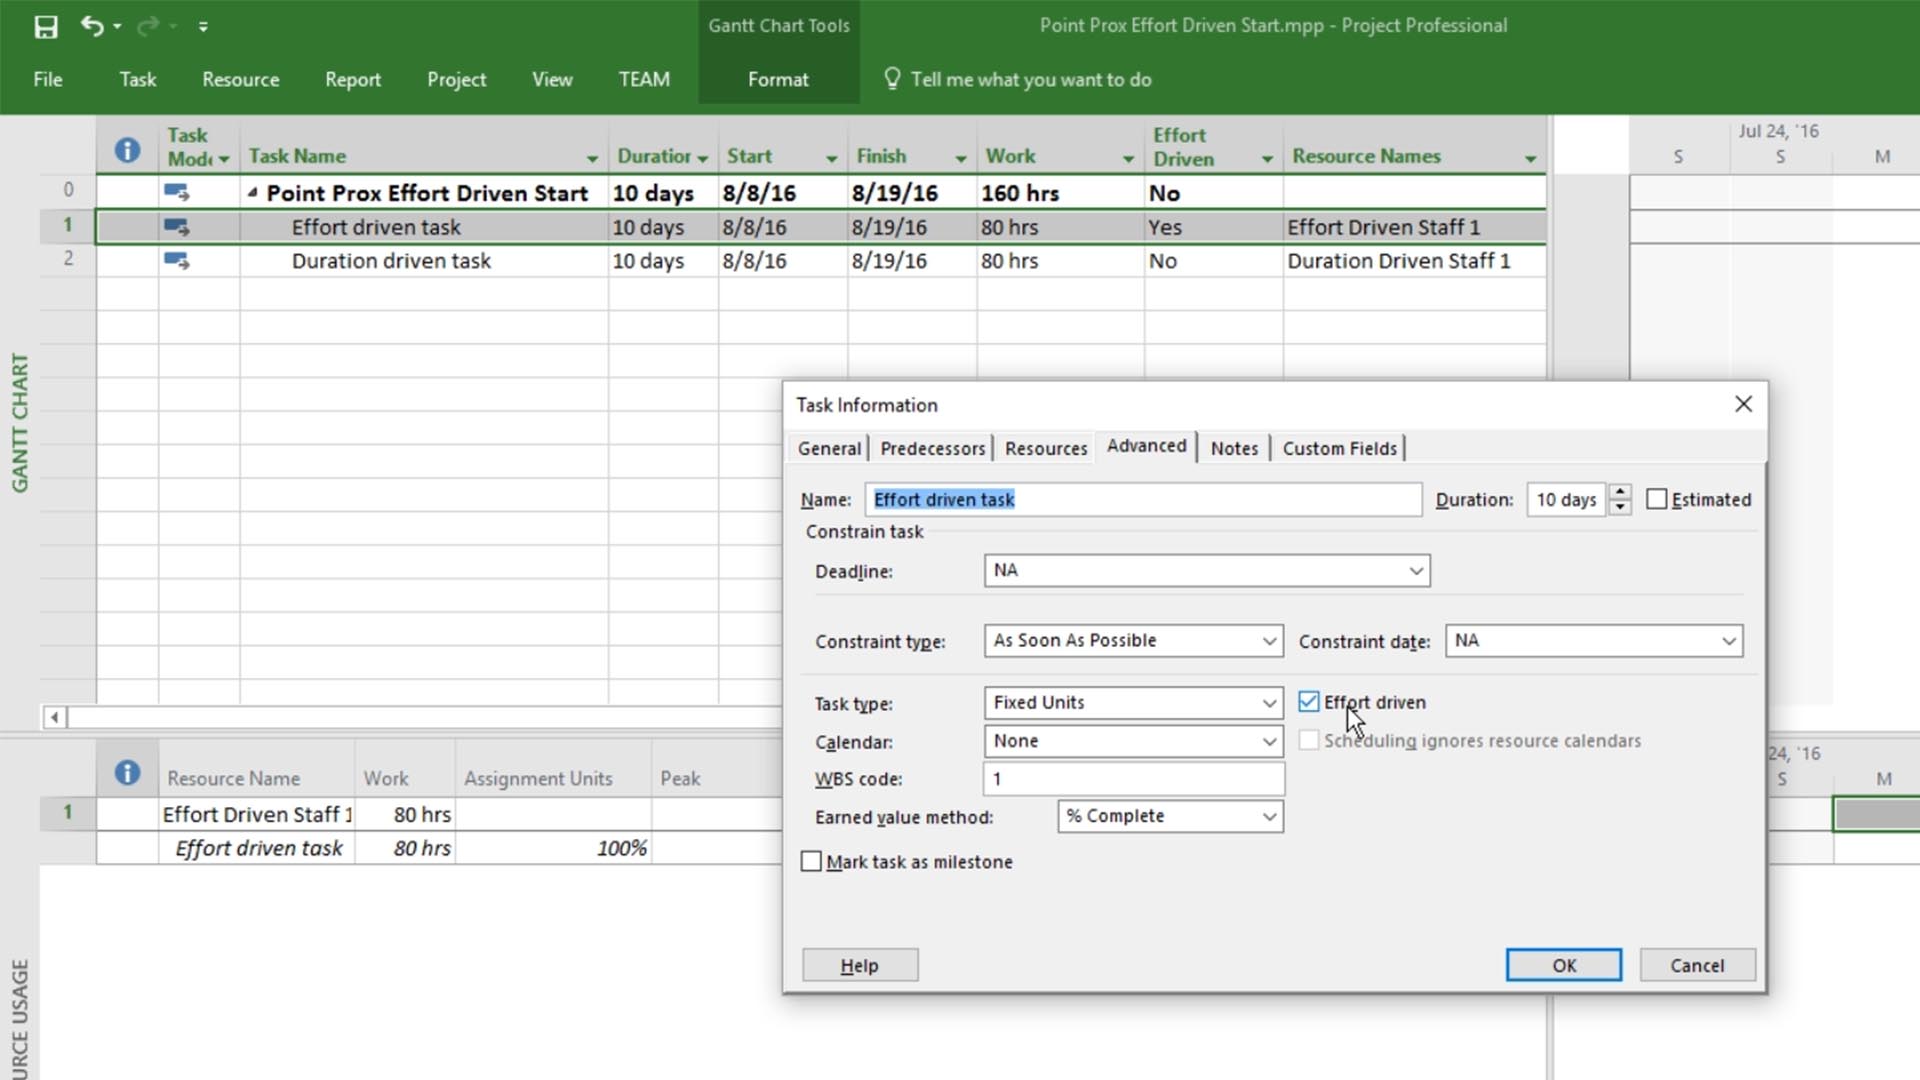Undo the last action
This screenshot has width=1920, height=1080.
90,26
